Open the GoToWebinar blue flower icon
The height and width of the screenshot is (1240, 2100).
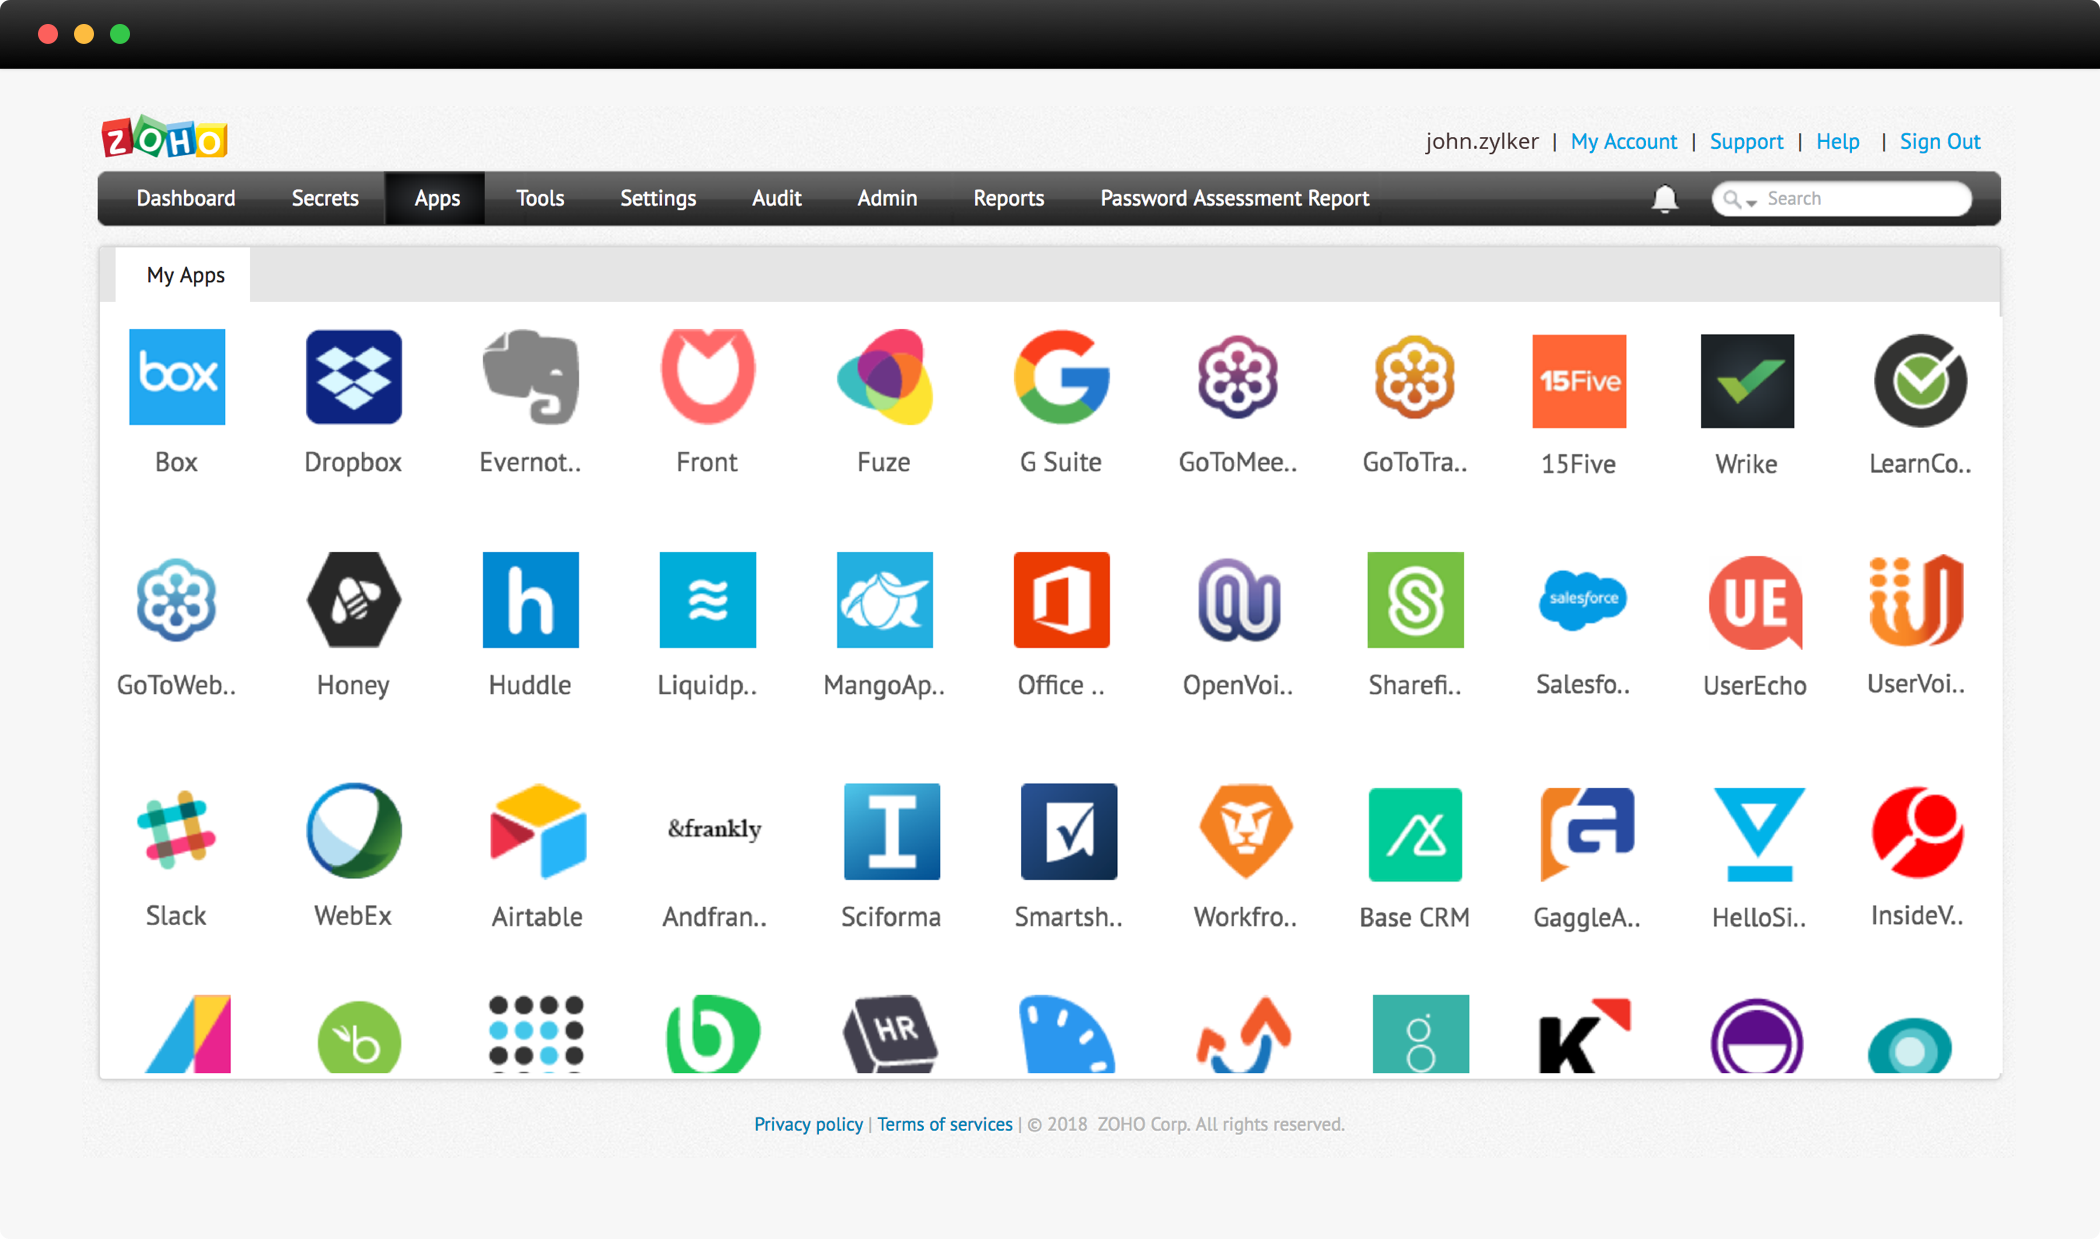177,600
